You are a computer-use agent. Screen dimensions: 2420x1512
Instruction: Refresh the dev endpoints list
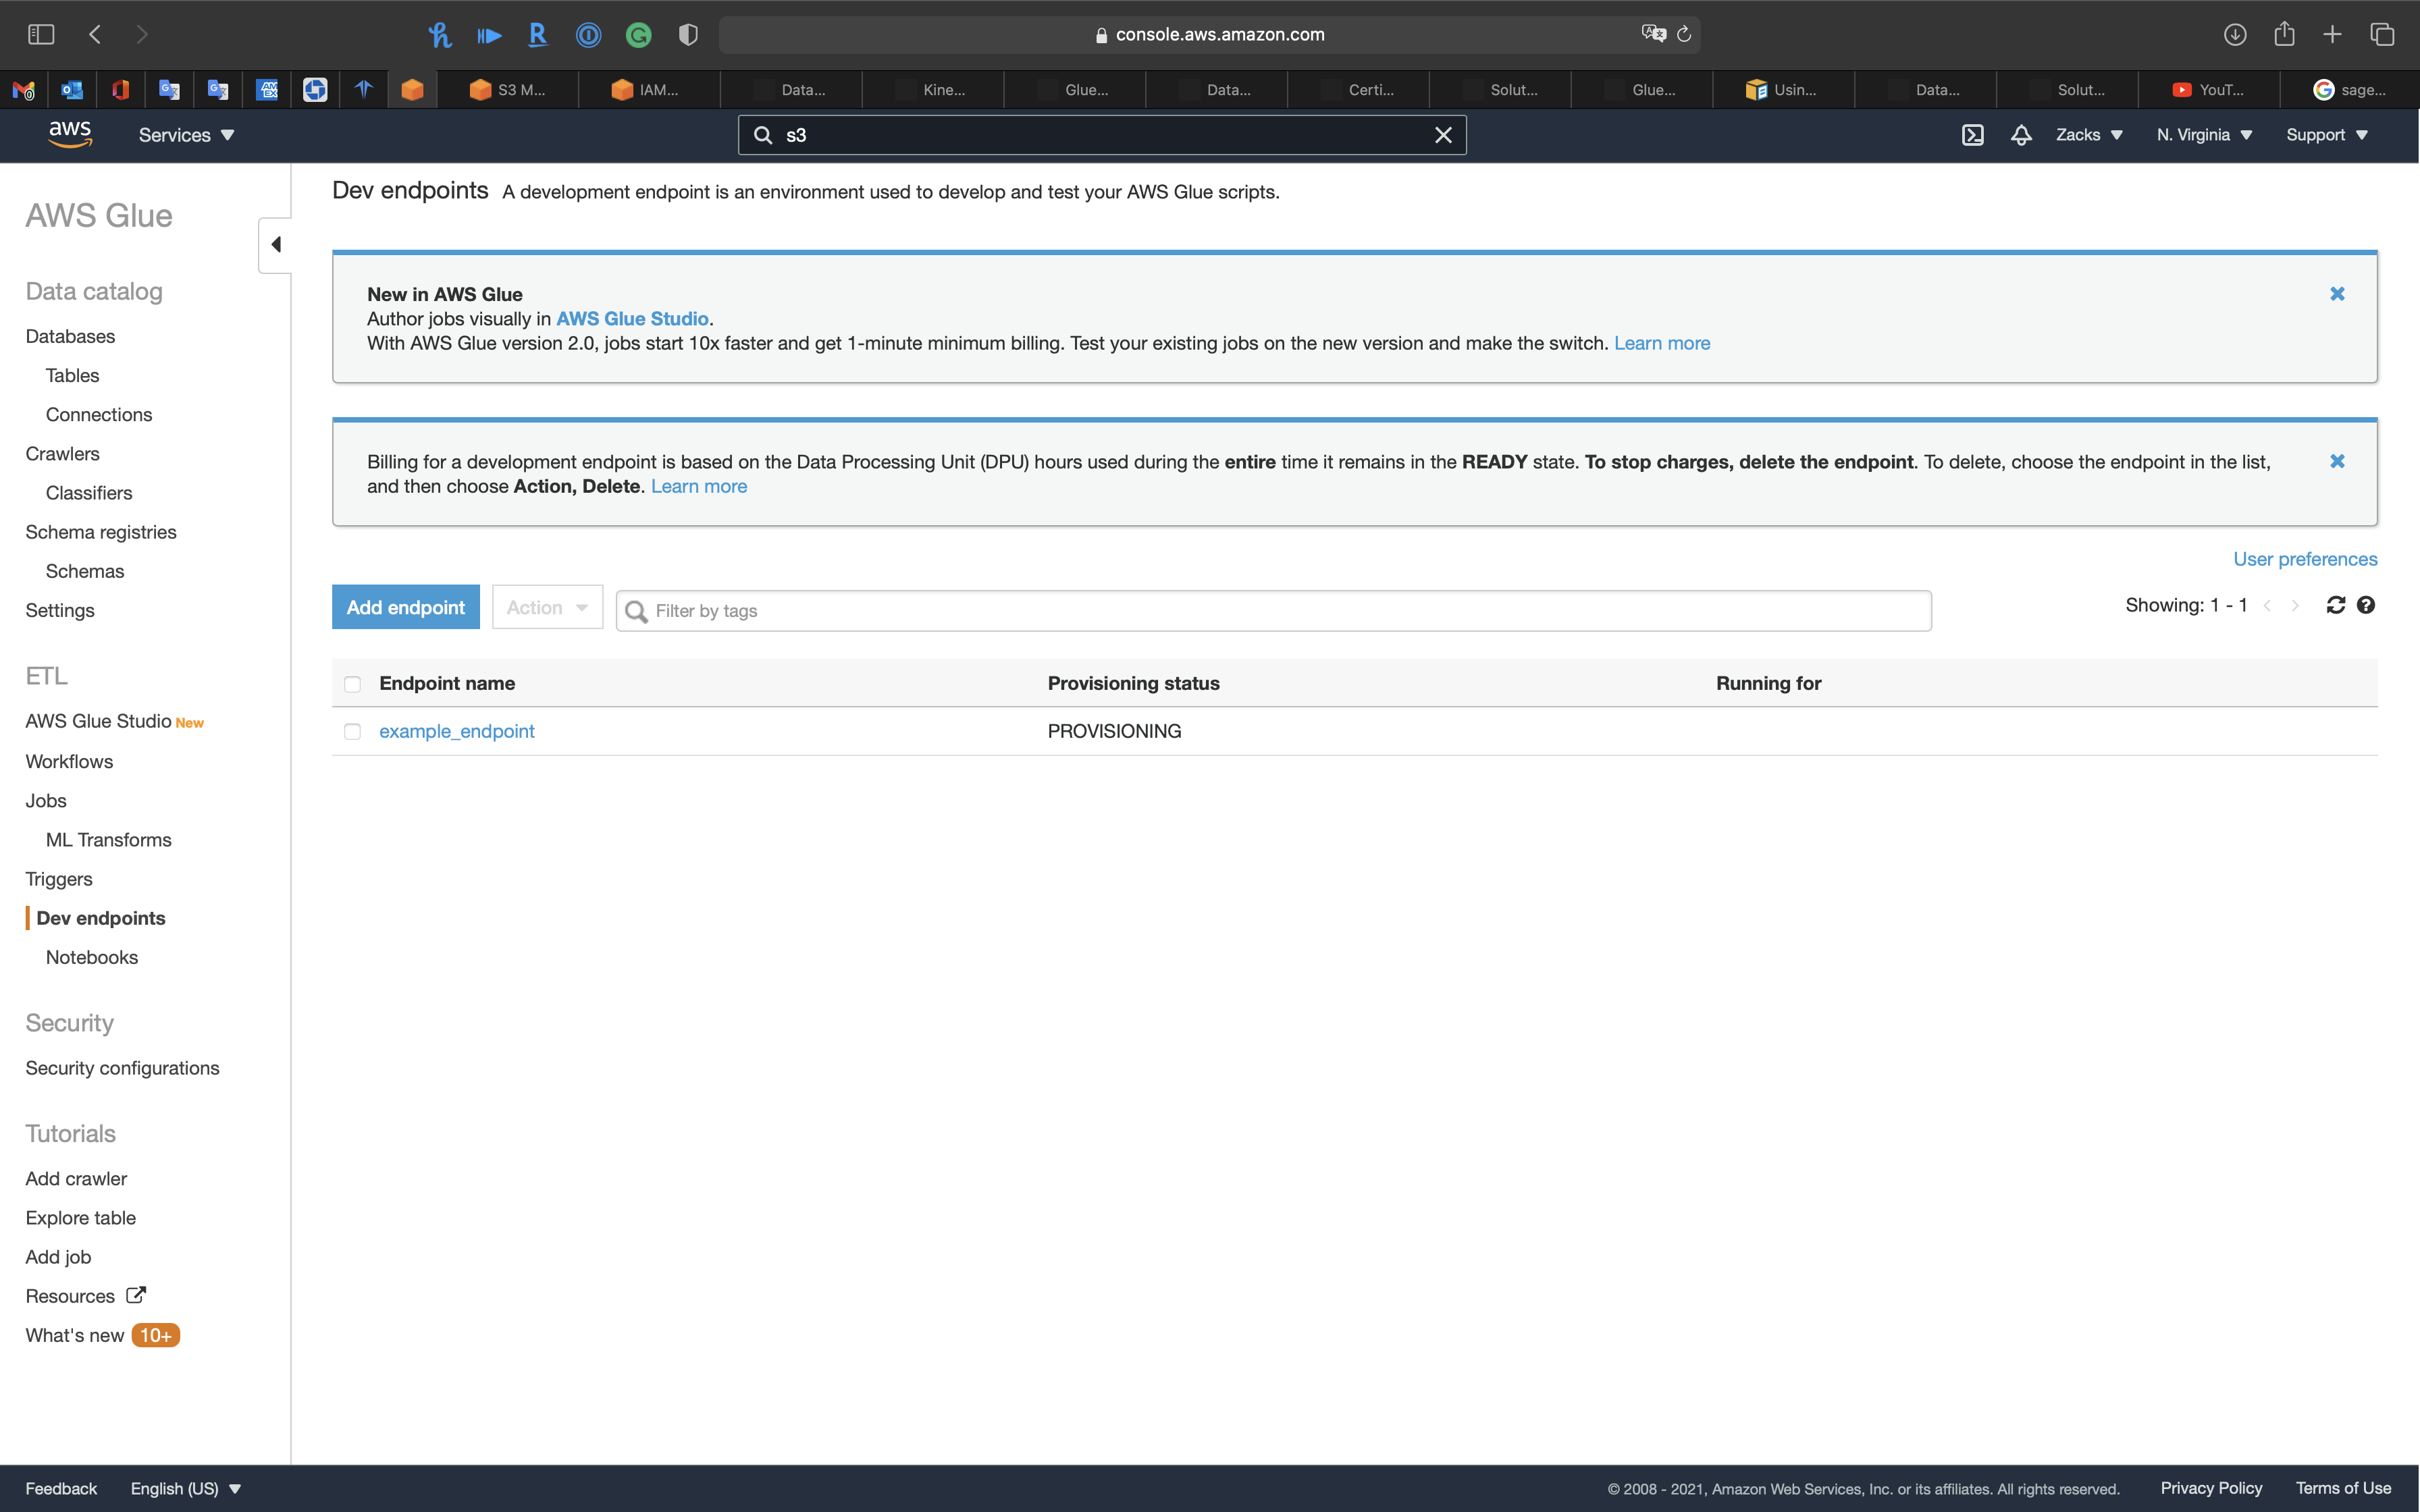click(2335, 605)
